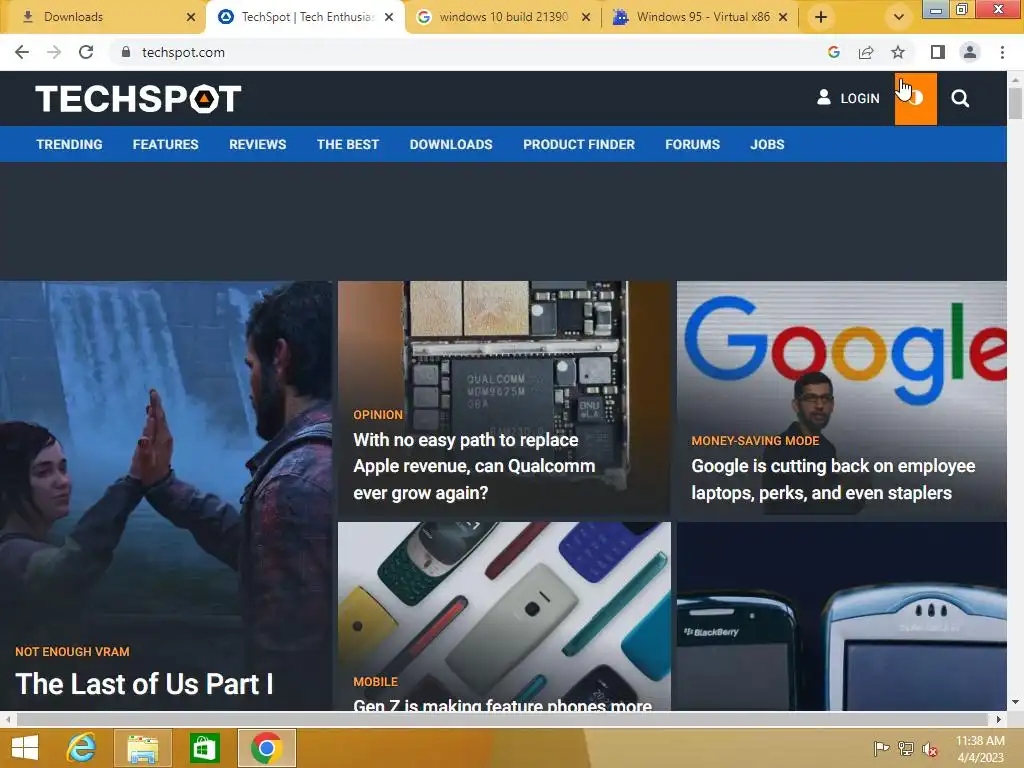The width and height of the screenshot is (1024, 768).
Task: Toggle TechSpot dark/light theme button
Action: click(x=916, y=99)
